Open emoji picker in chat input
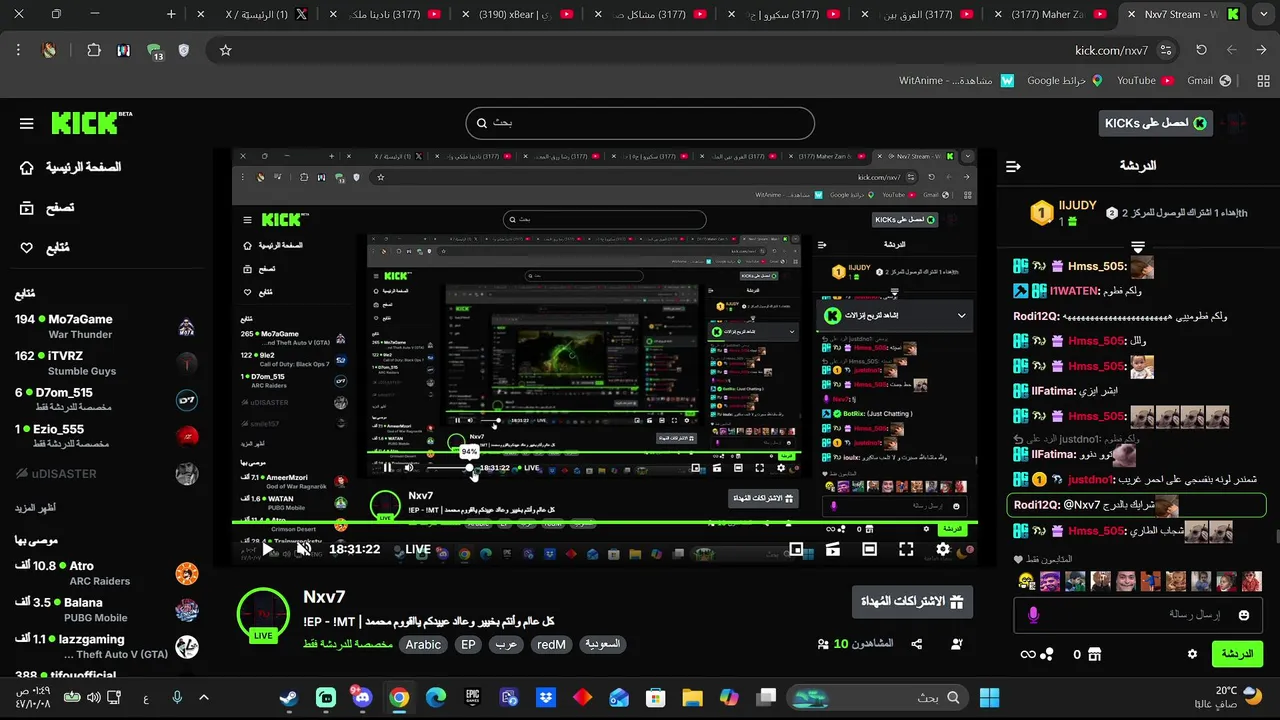Screen dimensions: 1280x720 pos(1244,615)
